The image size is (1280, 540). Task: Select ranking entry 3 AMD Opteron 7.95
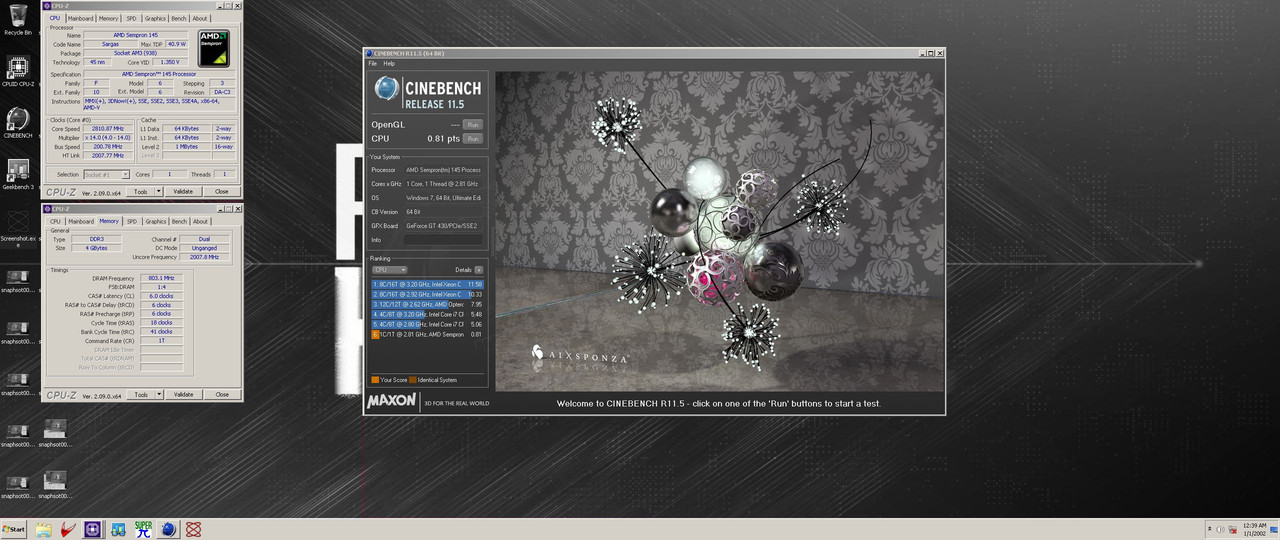(427, 304)
